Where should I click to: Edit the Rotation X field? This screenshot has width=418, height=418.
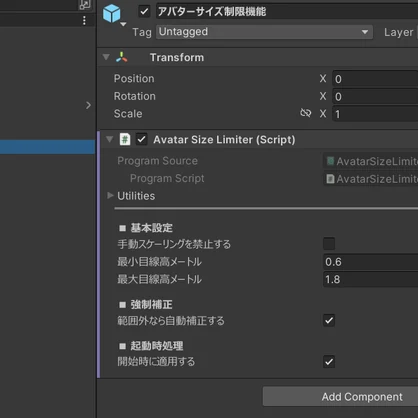point(375,97)
